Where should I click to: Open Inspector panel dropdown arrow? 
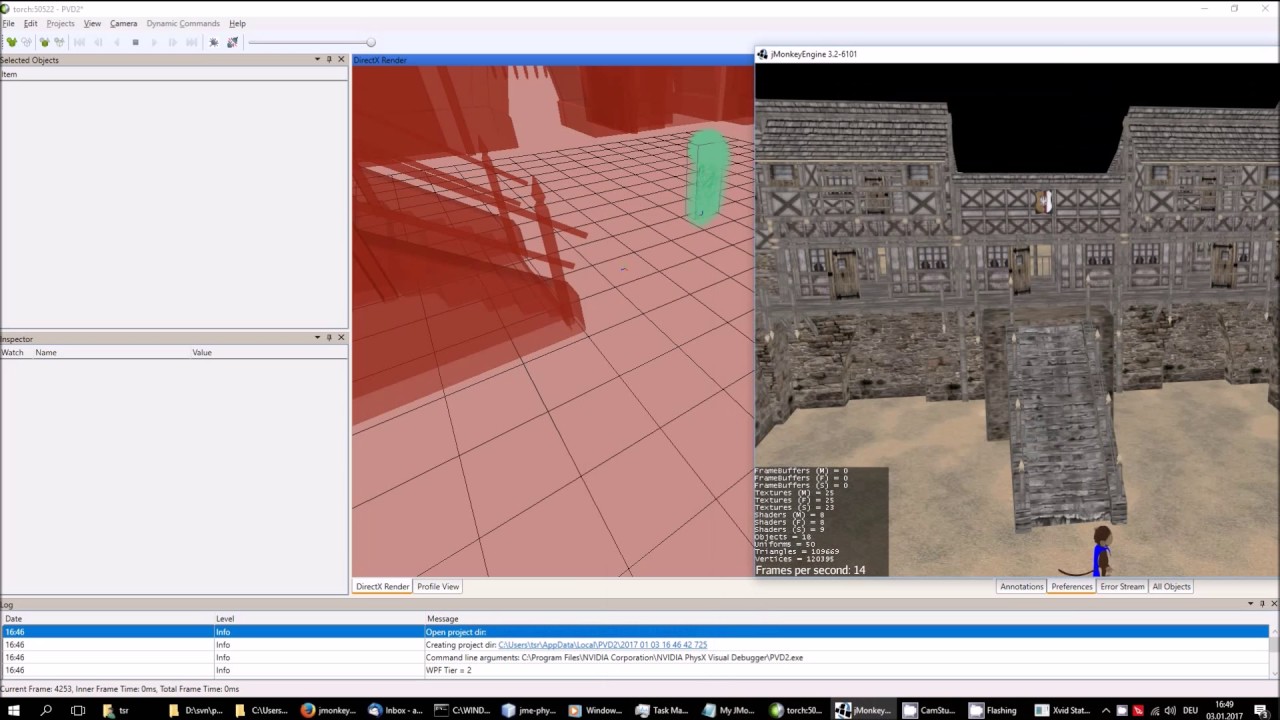pyautogui.click(x=317, y=338)
